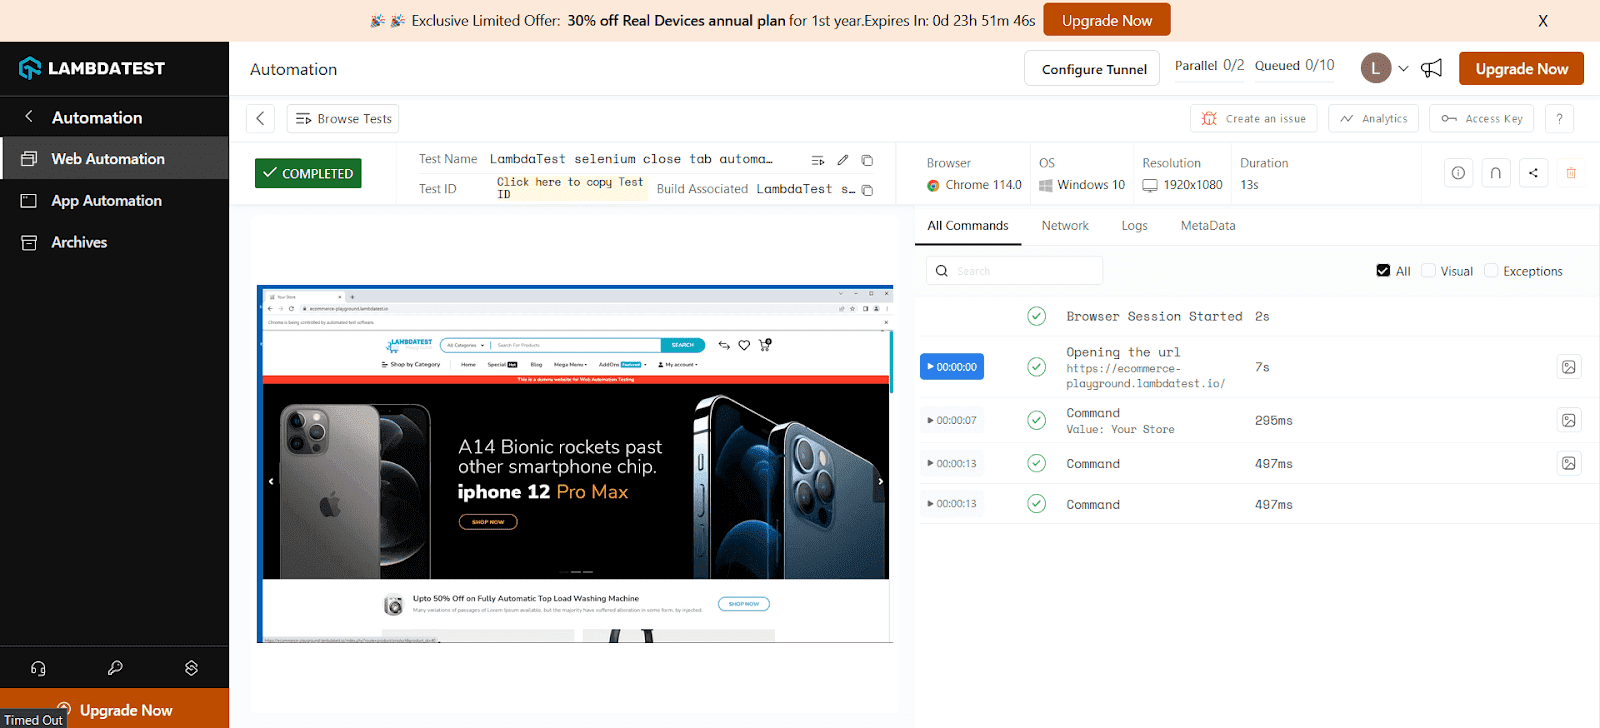Click the user avatar labeled L
This screenshot has width=1600, height=728.
coord(1376,68)
